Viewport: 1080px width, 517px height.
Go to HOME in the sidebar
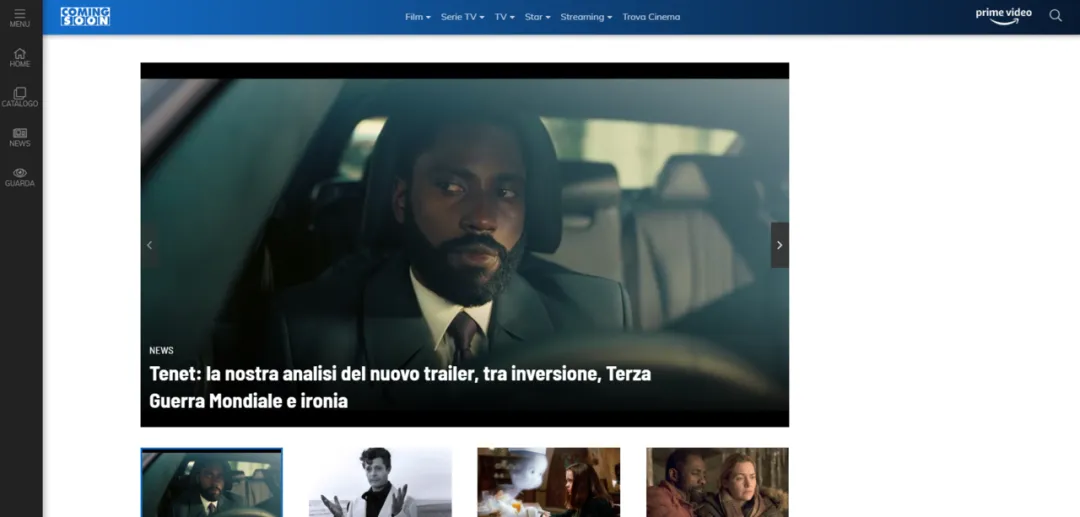(19, 58)
